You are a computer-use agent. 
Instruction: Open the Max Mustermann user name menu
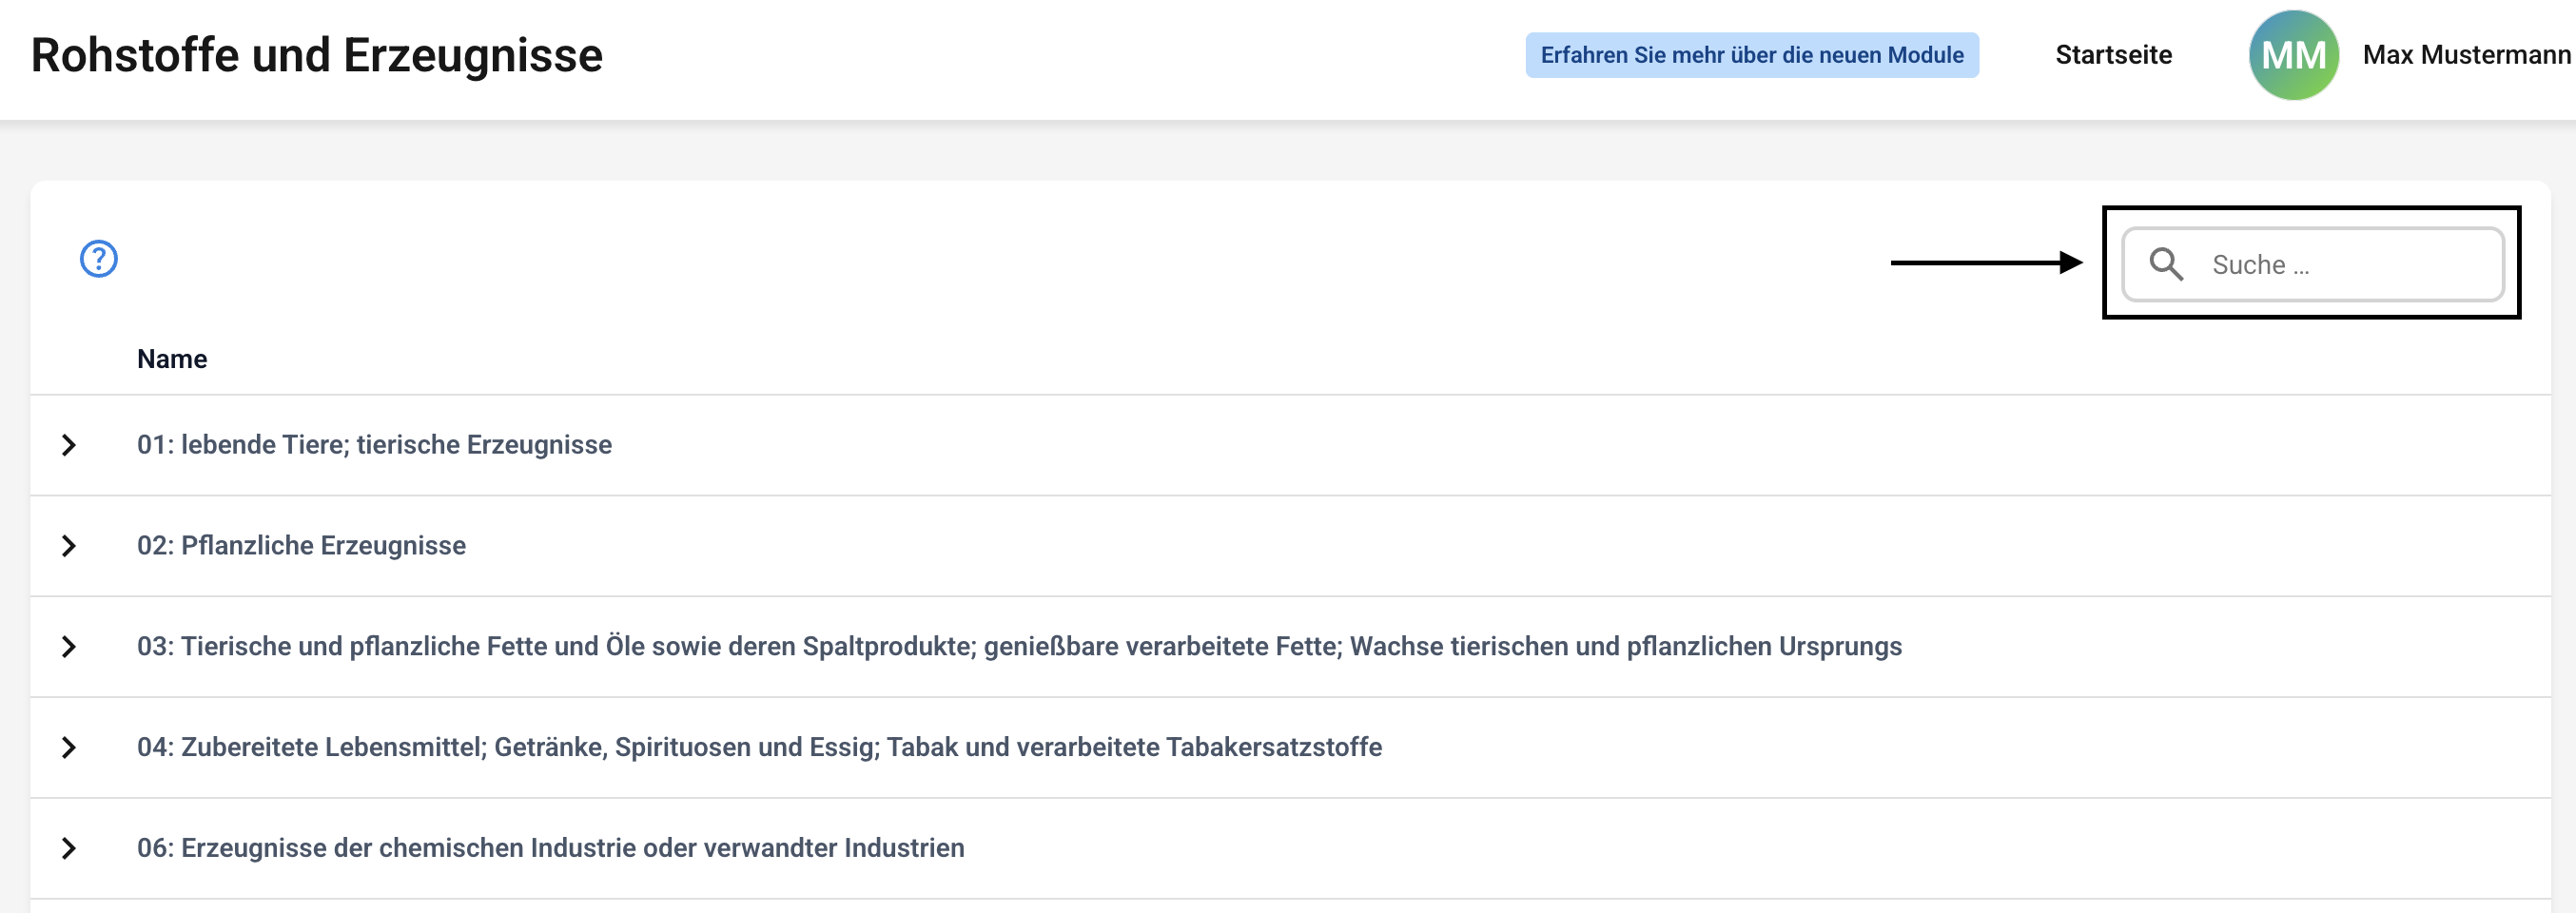click(2465, 55)
